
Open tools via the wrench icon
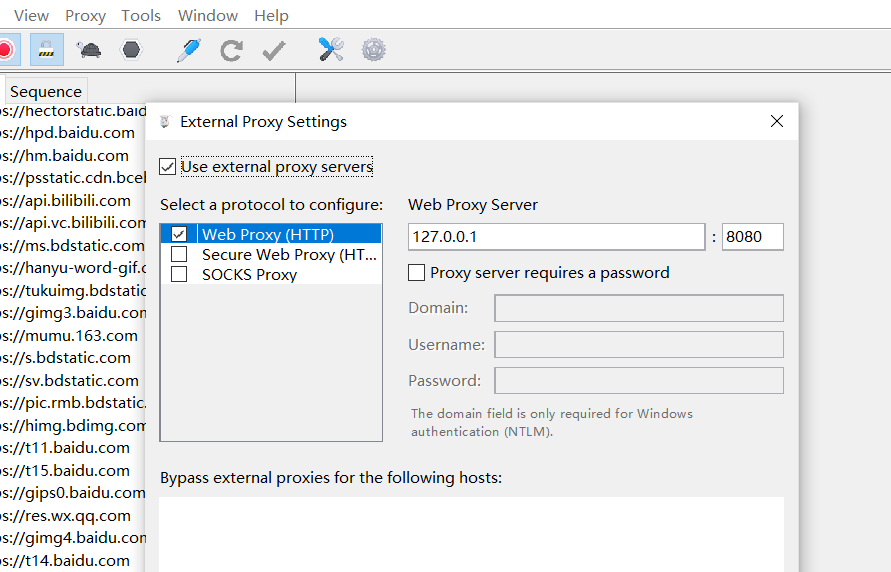click(331, 49)
